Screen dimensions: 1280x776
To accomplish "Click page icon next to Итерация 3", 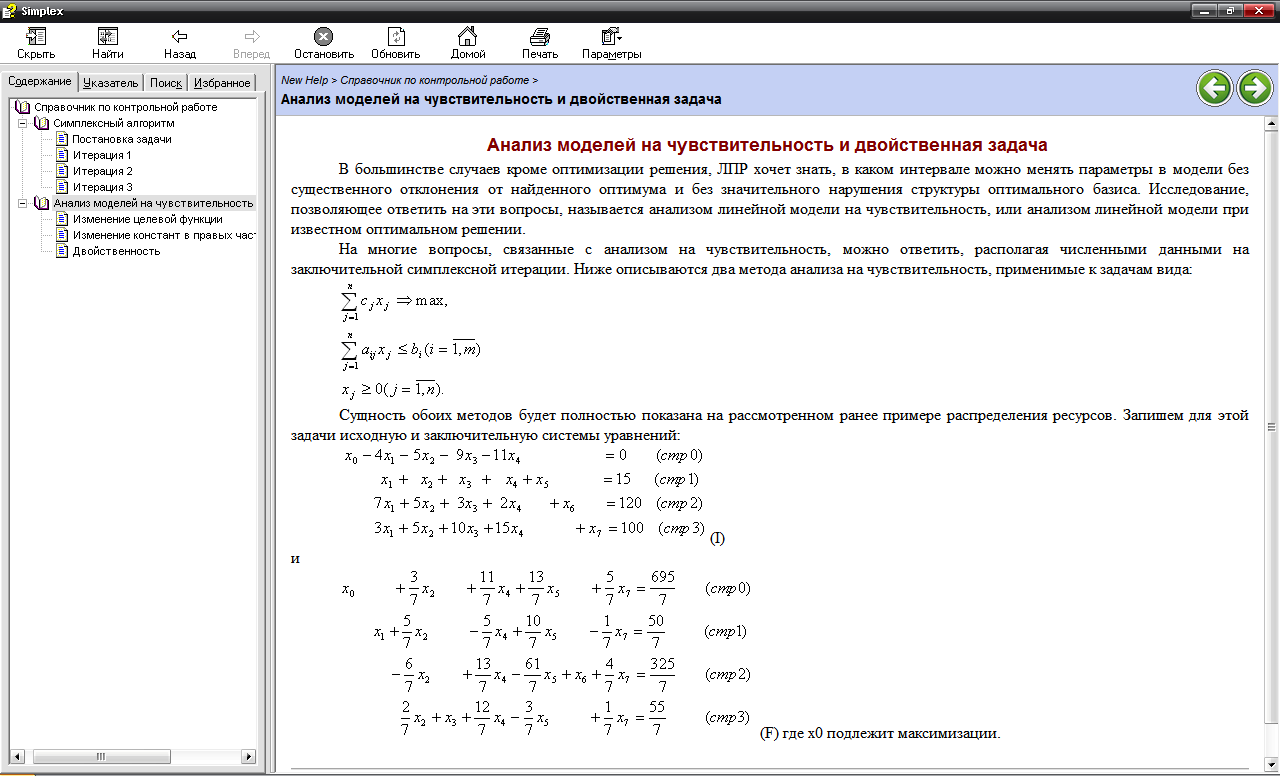I will pos(62,187).
